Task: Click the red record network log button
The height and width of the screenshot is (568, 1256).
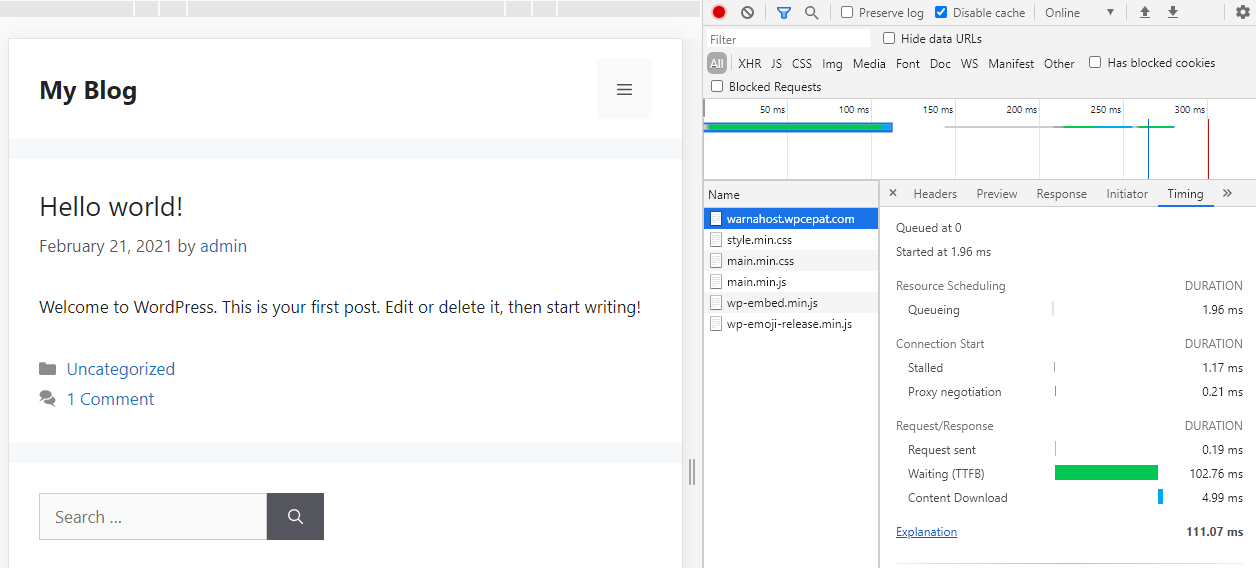Action: (x=719, y=13)
